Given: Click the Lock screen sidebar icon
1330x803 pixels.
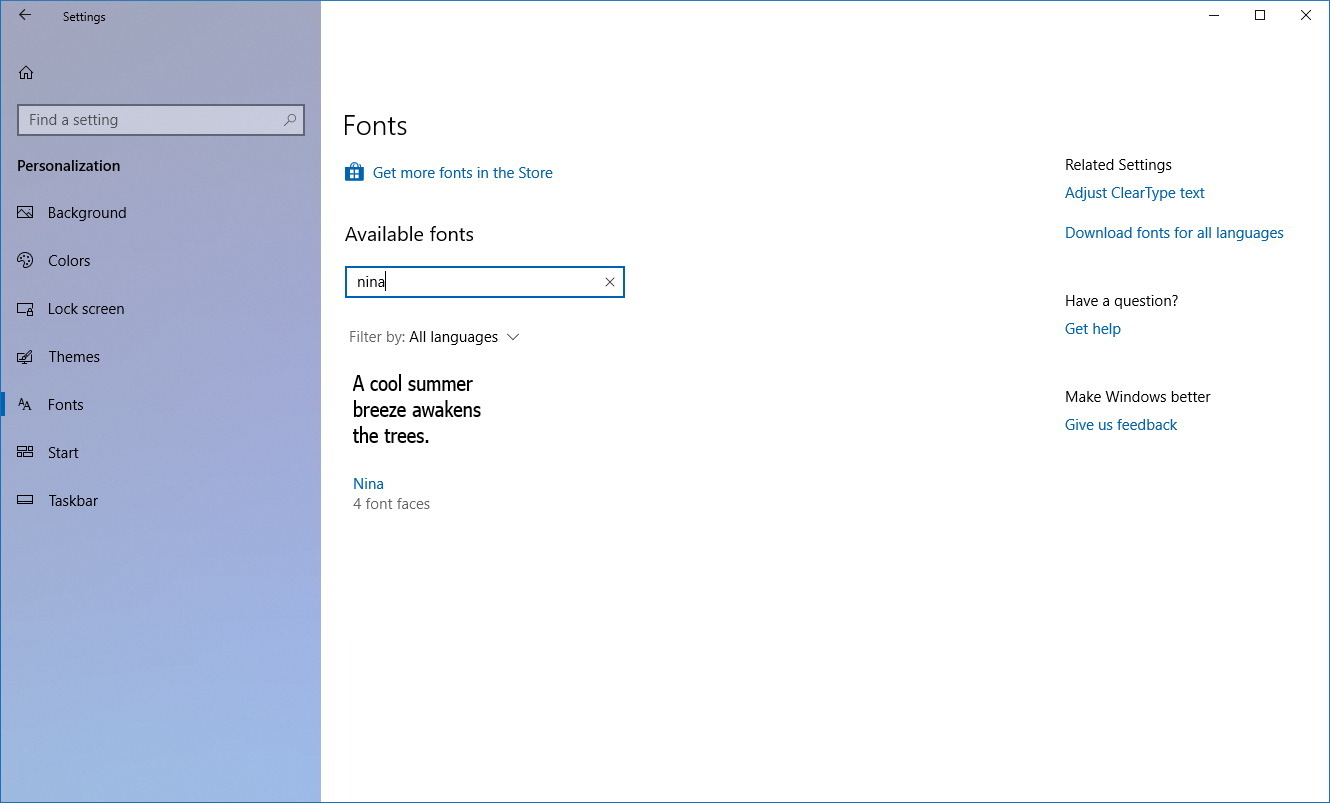Looking at the screenshot, I should pyautogui.click(x=25, y=308).
